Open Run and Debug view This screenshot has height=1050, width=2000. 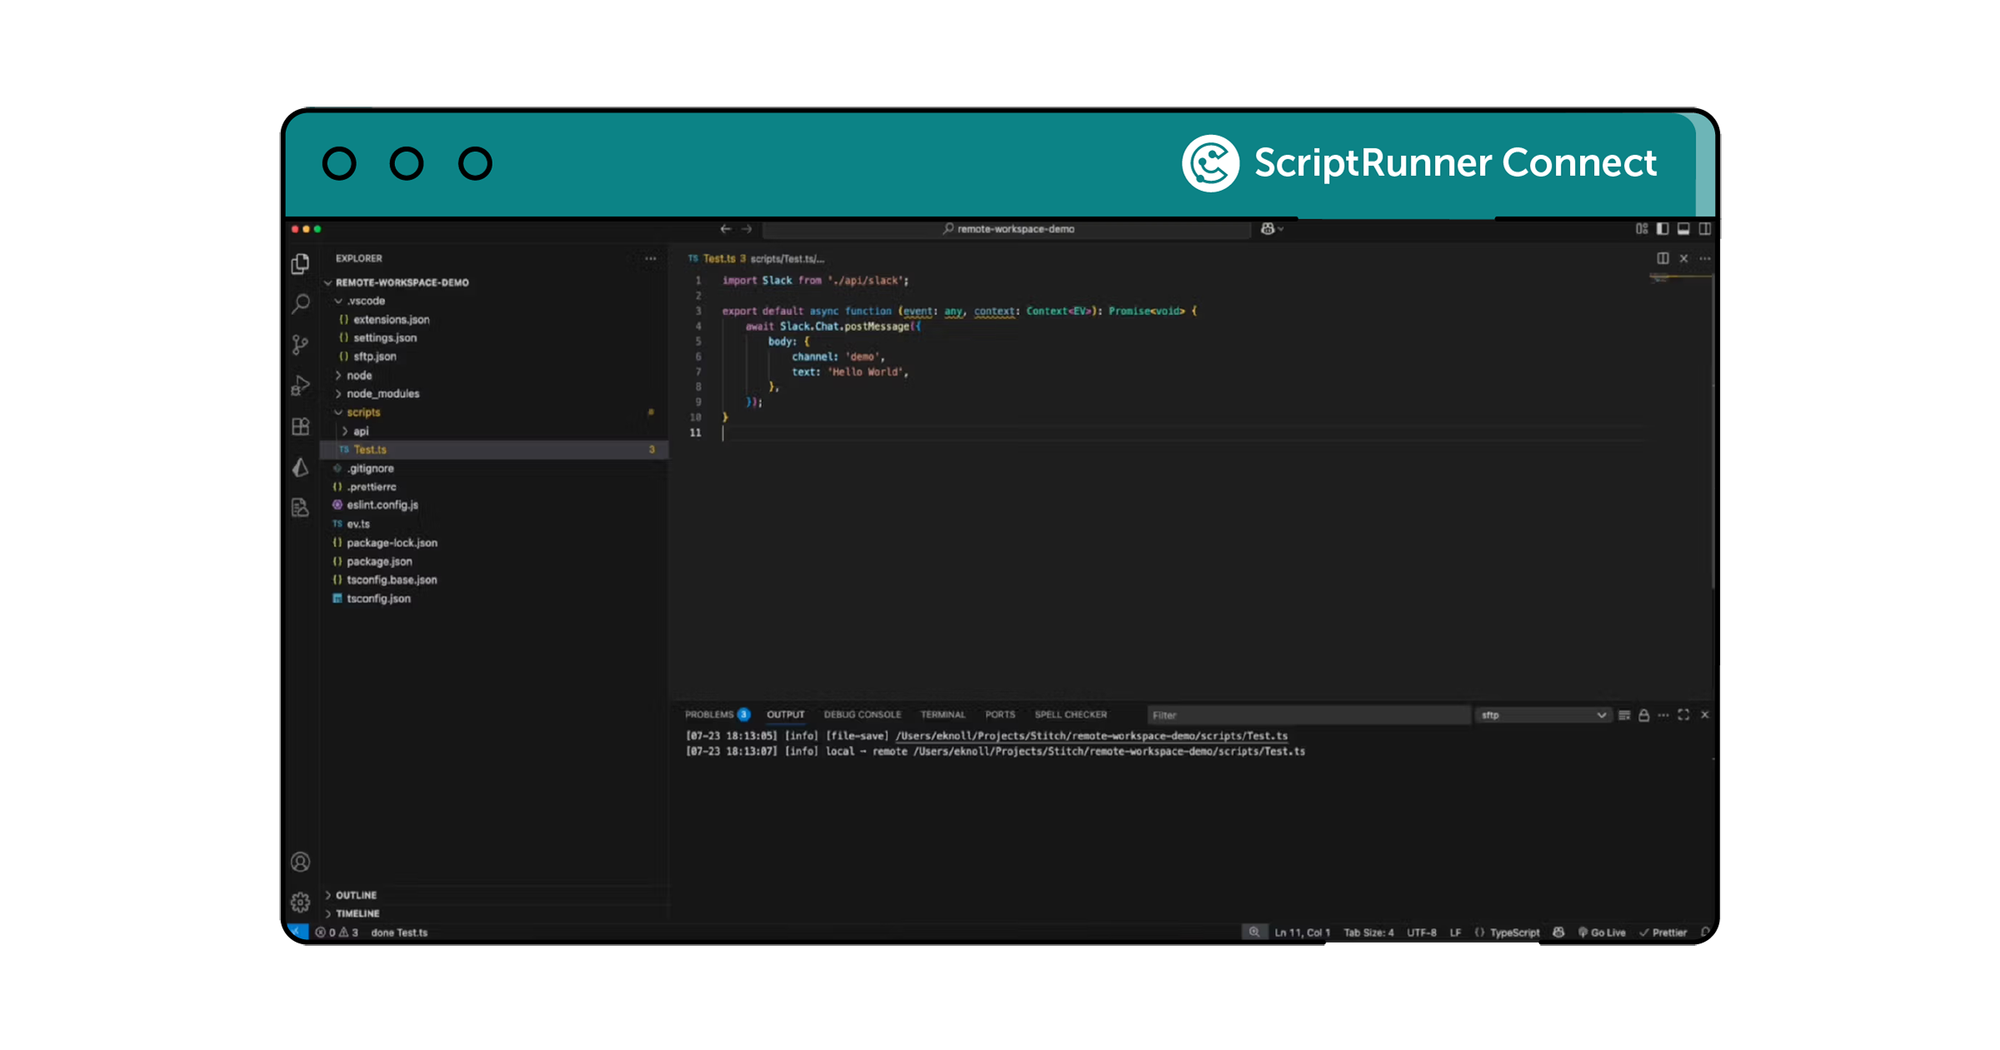pos(300,386)
